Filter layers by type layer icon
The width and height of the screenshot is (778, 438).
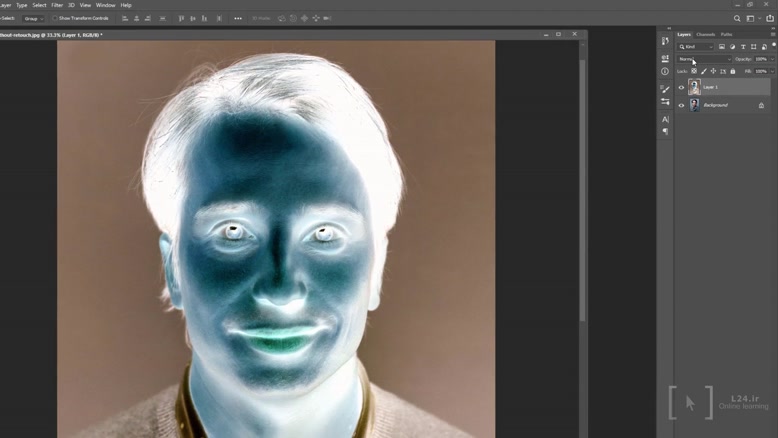click(743, 47)
